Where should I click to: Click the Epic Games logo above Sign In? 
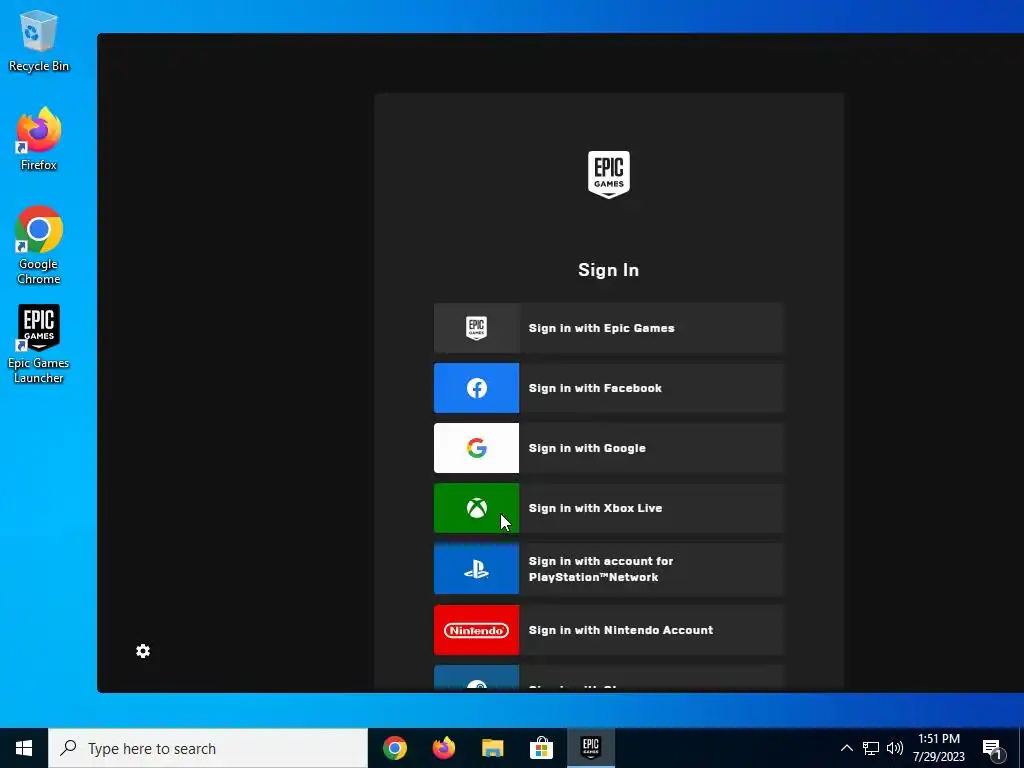pos(609,174)
